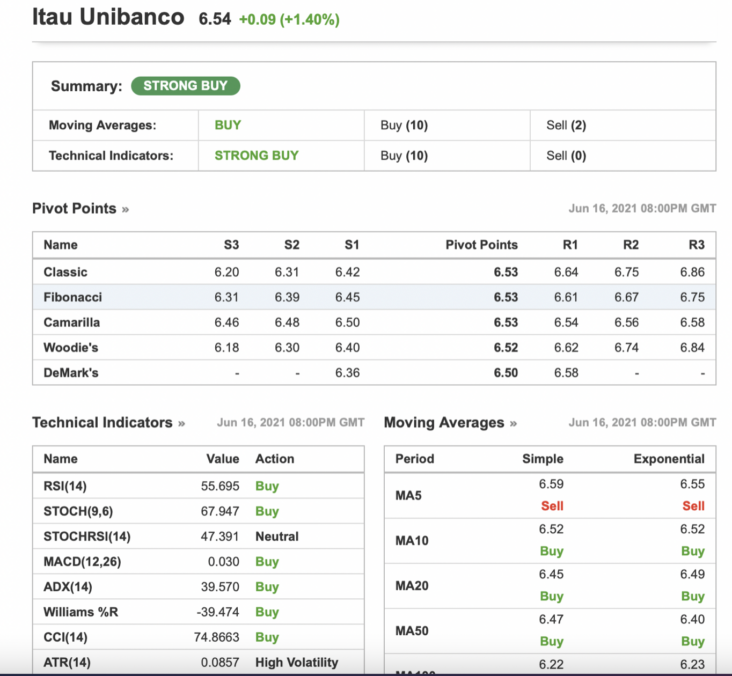Click the STOCHRSI(14) indicator name
Image resolution: width=732 pixels, height=676 pixels.
[87, 536]
